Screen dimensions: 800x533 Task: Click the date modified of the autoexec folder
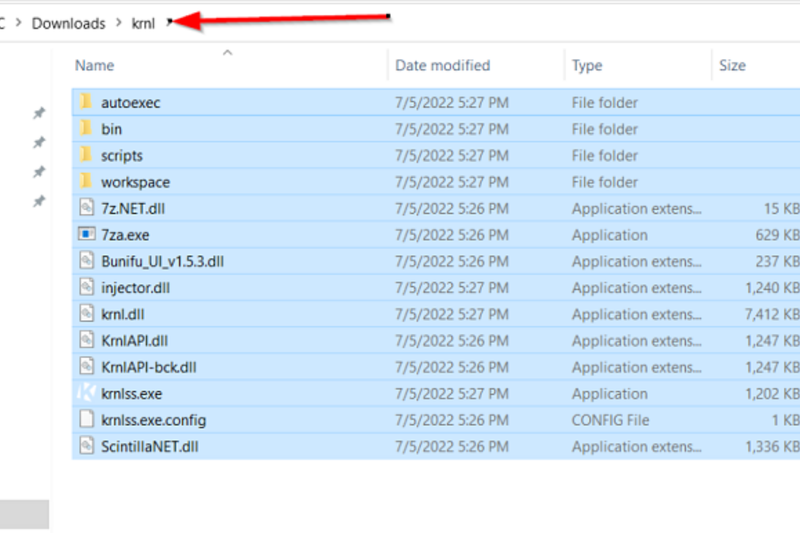coord(452,103)
